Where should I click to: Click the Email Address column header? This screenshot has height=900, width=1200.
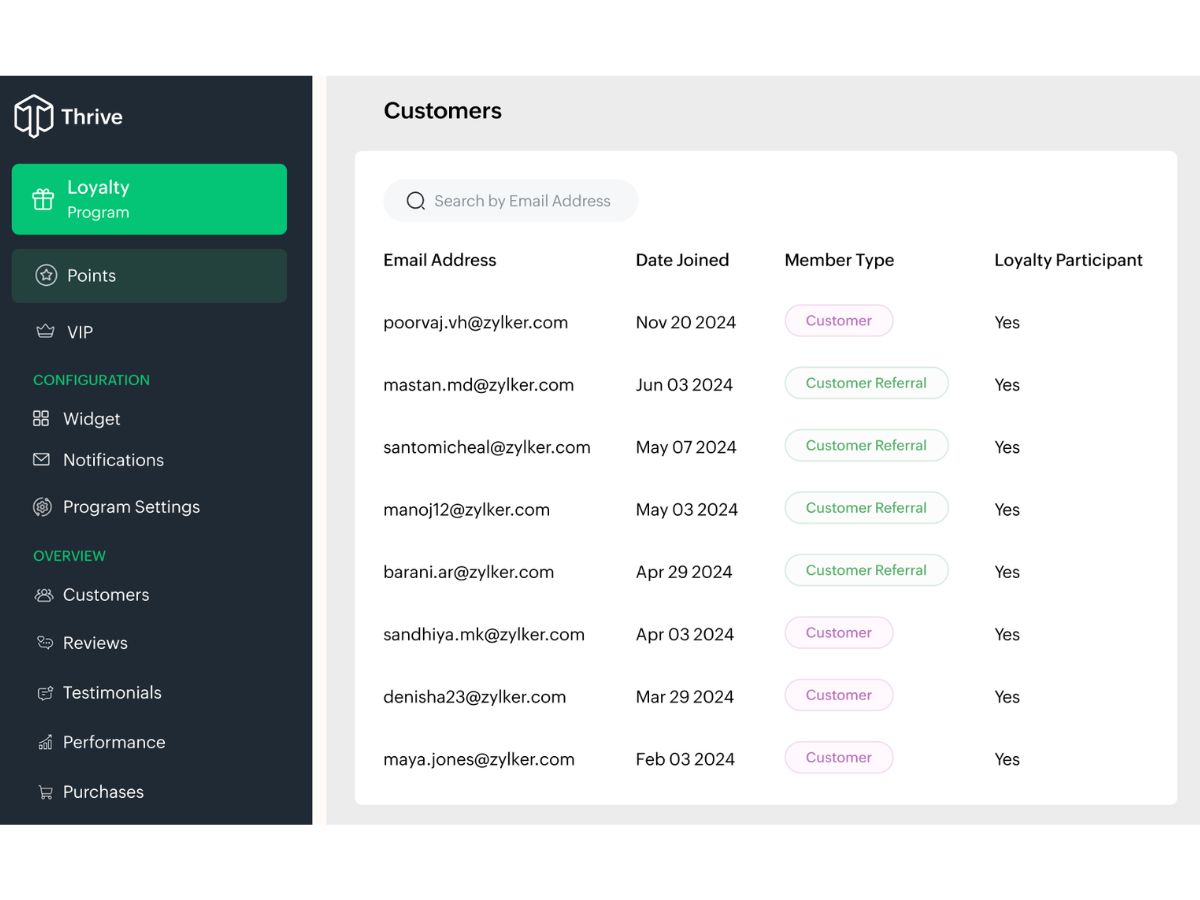pos(440,260)
